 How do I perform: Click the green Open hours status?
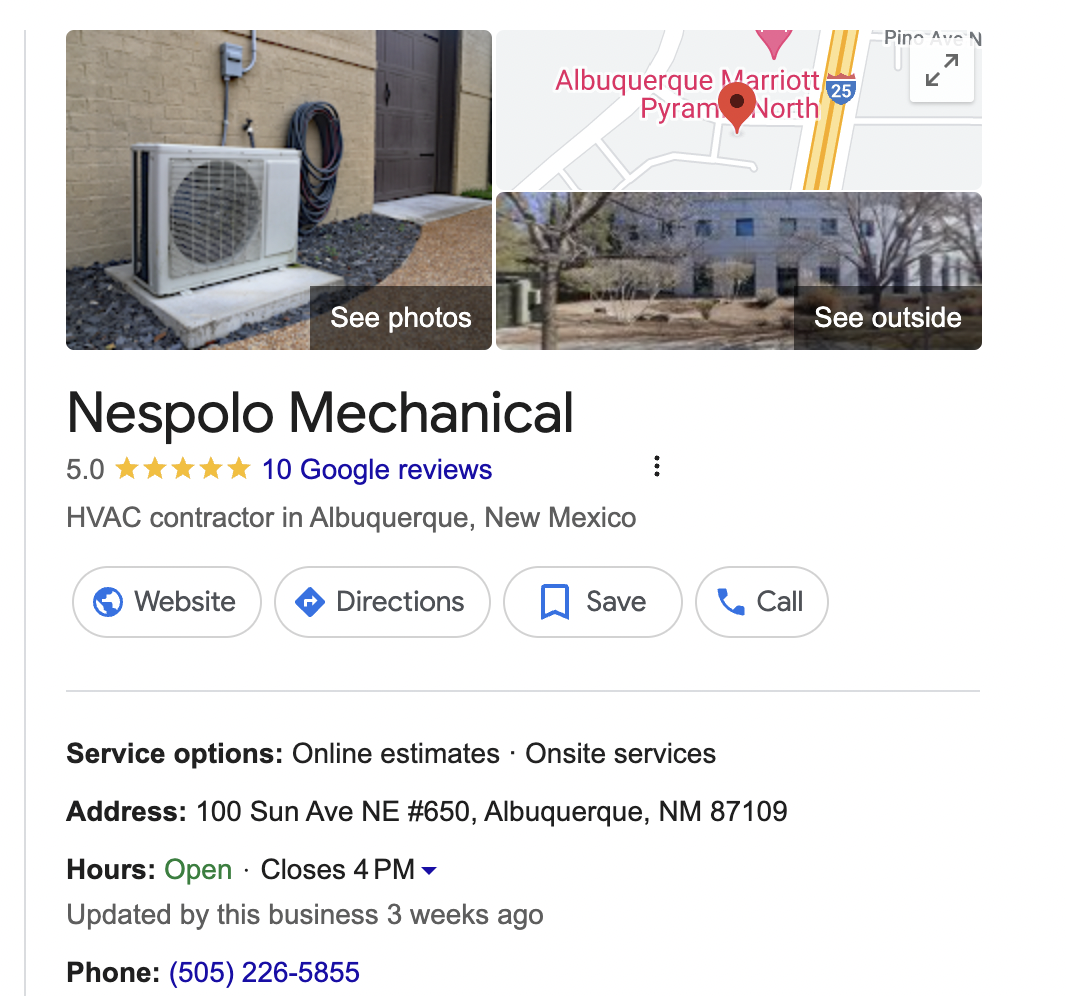click(x=198, y=870)
